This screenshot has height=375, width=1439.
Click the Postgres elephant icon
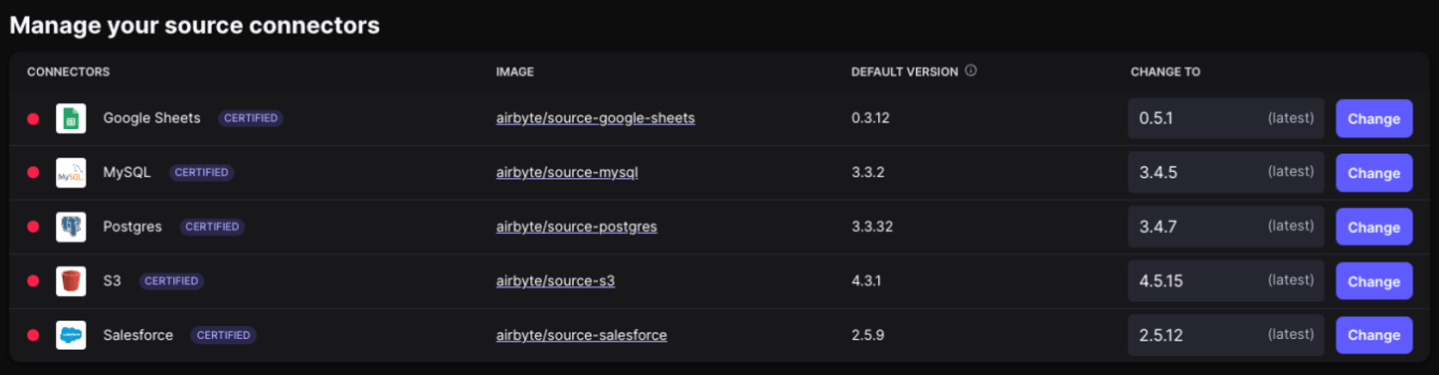point(71,227)
